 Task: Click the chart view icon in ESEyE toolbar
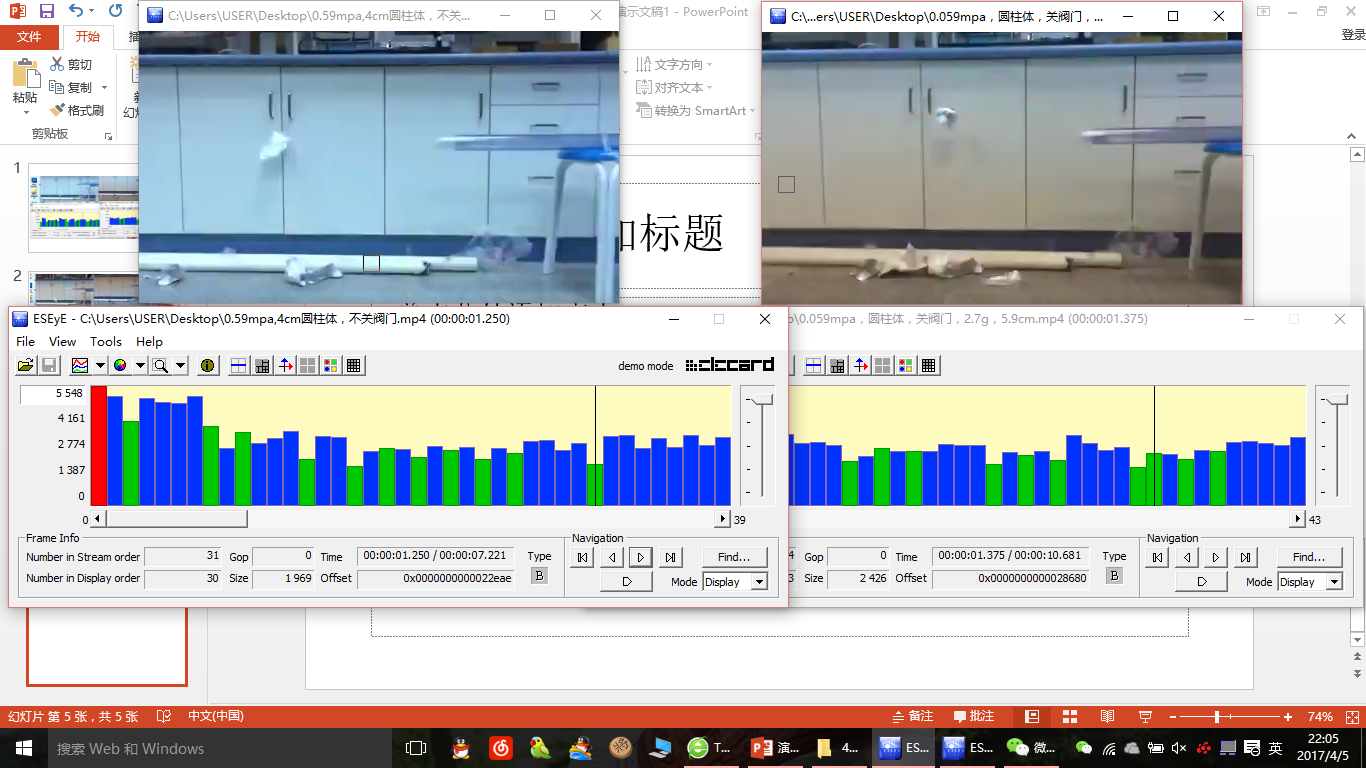(x=80, y=366)
